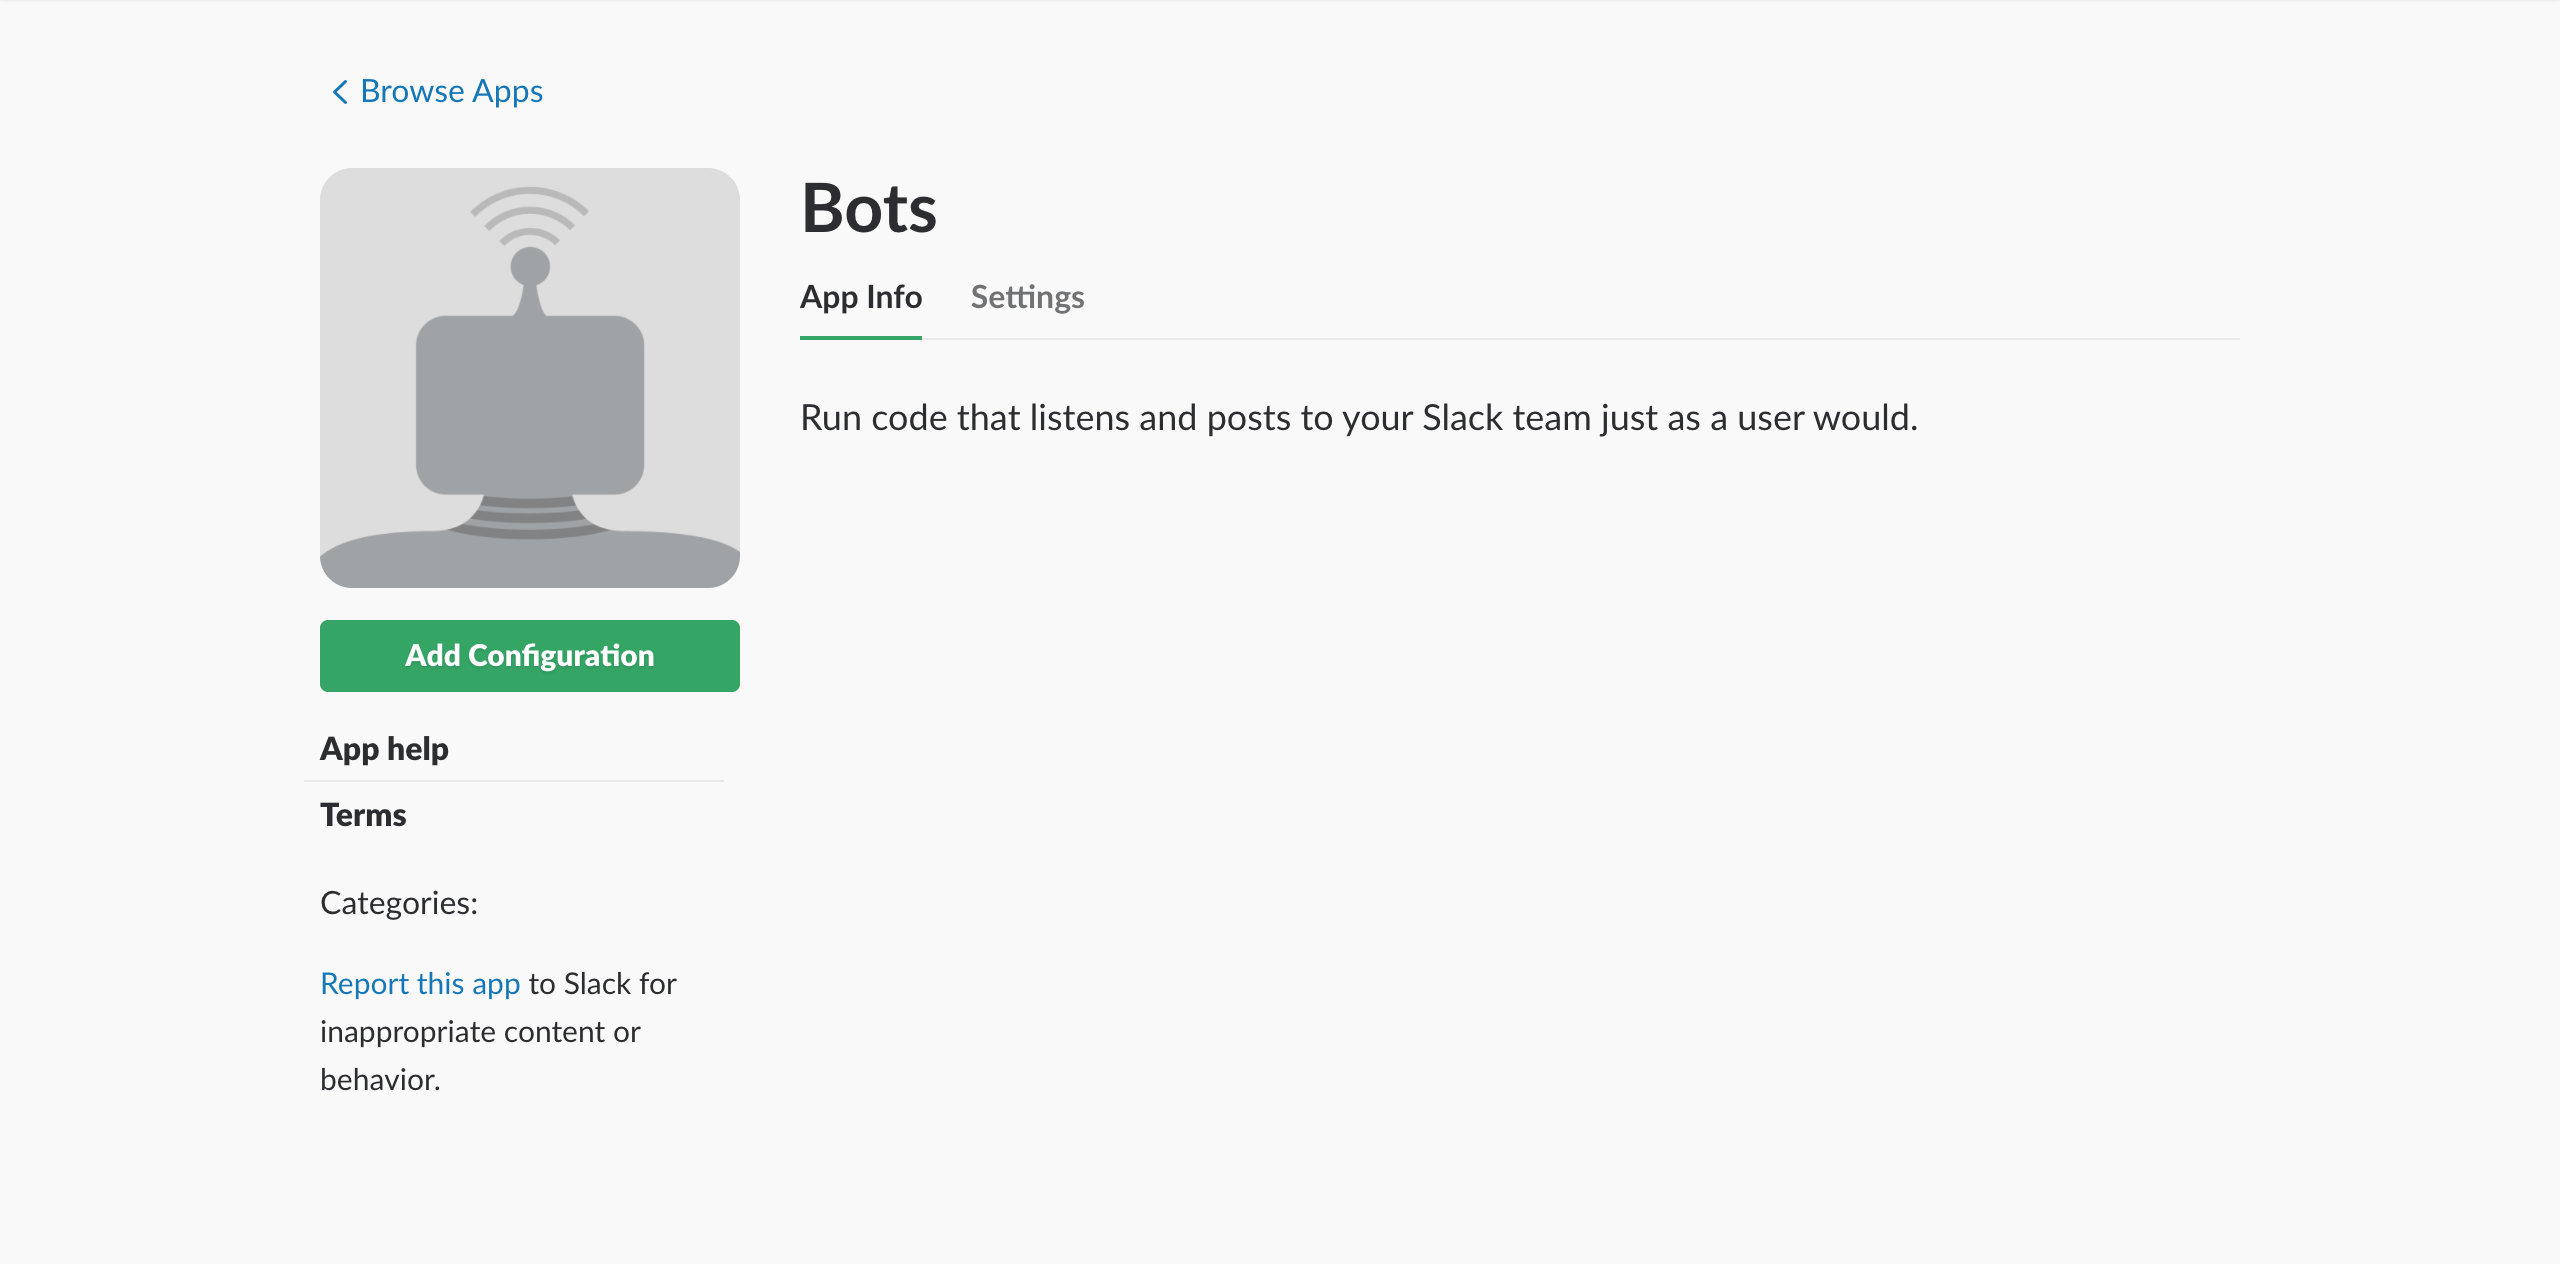Open the App help link
Viewport: 2560px width, 1264px height.
coord(384,748)
